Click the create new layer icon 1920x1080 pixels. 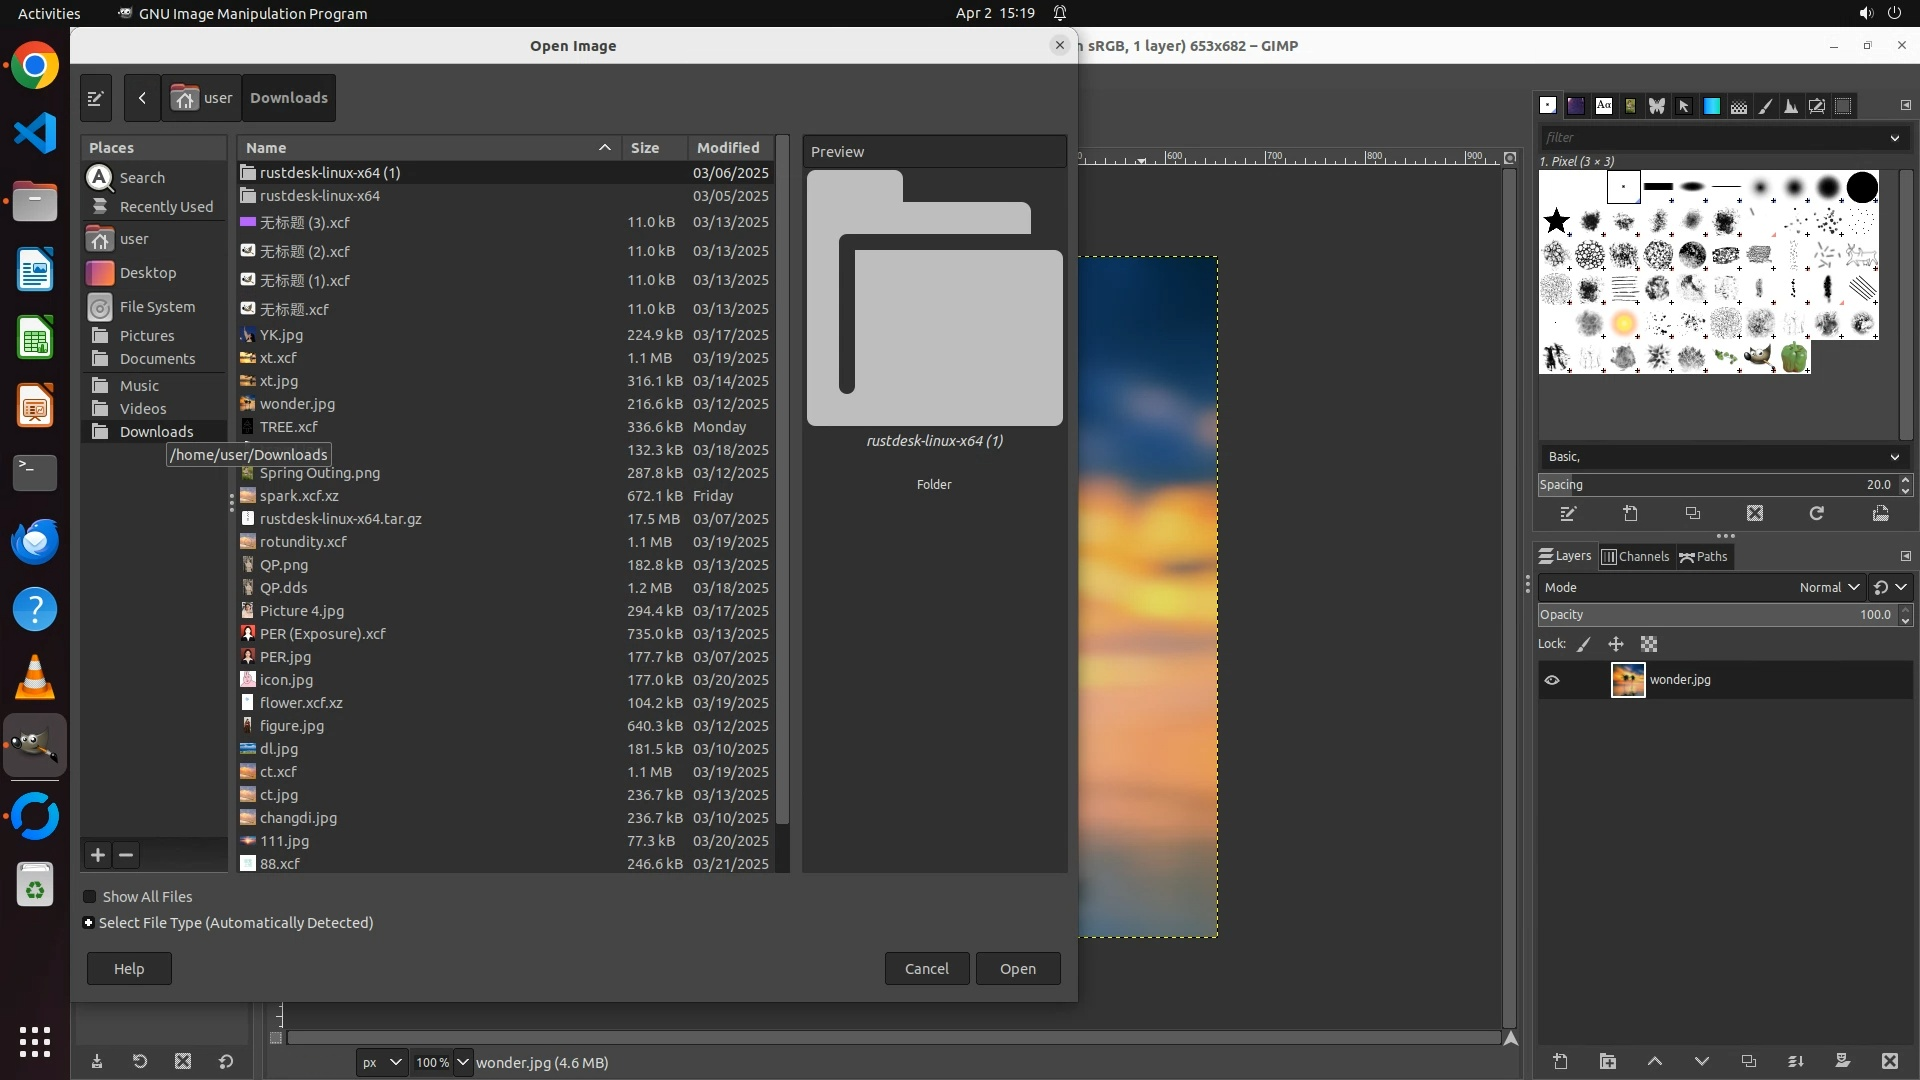1560,1062
